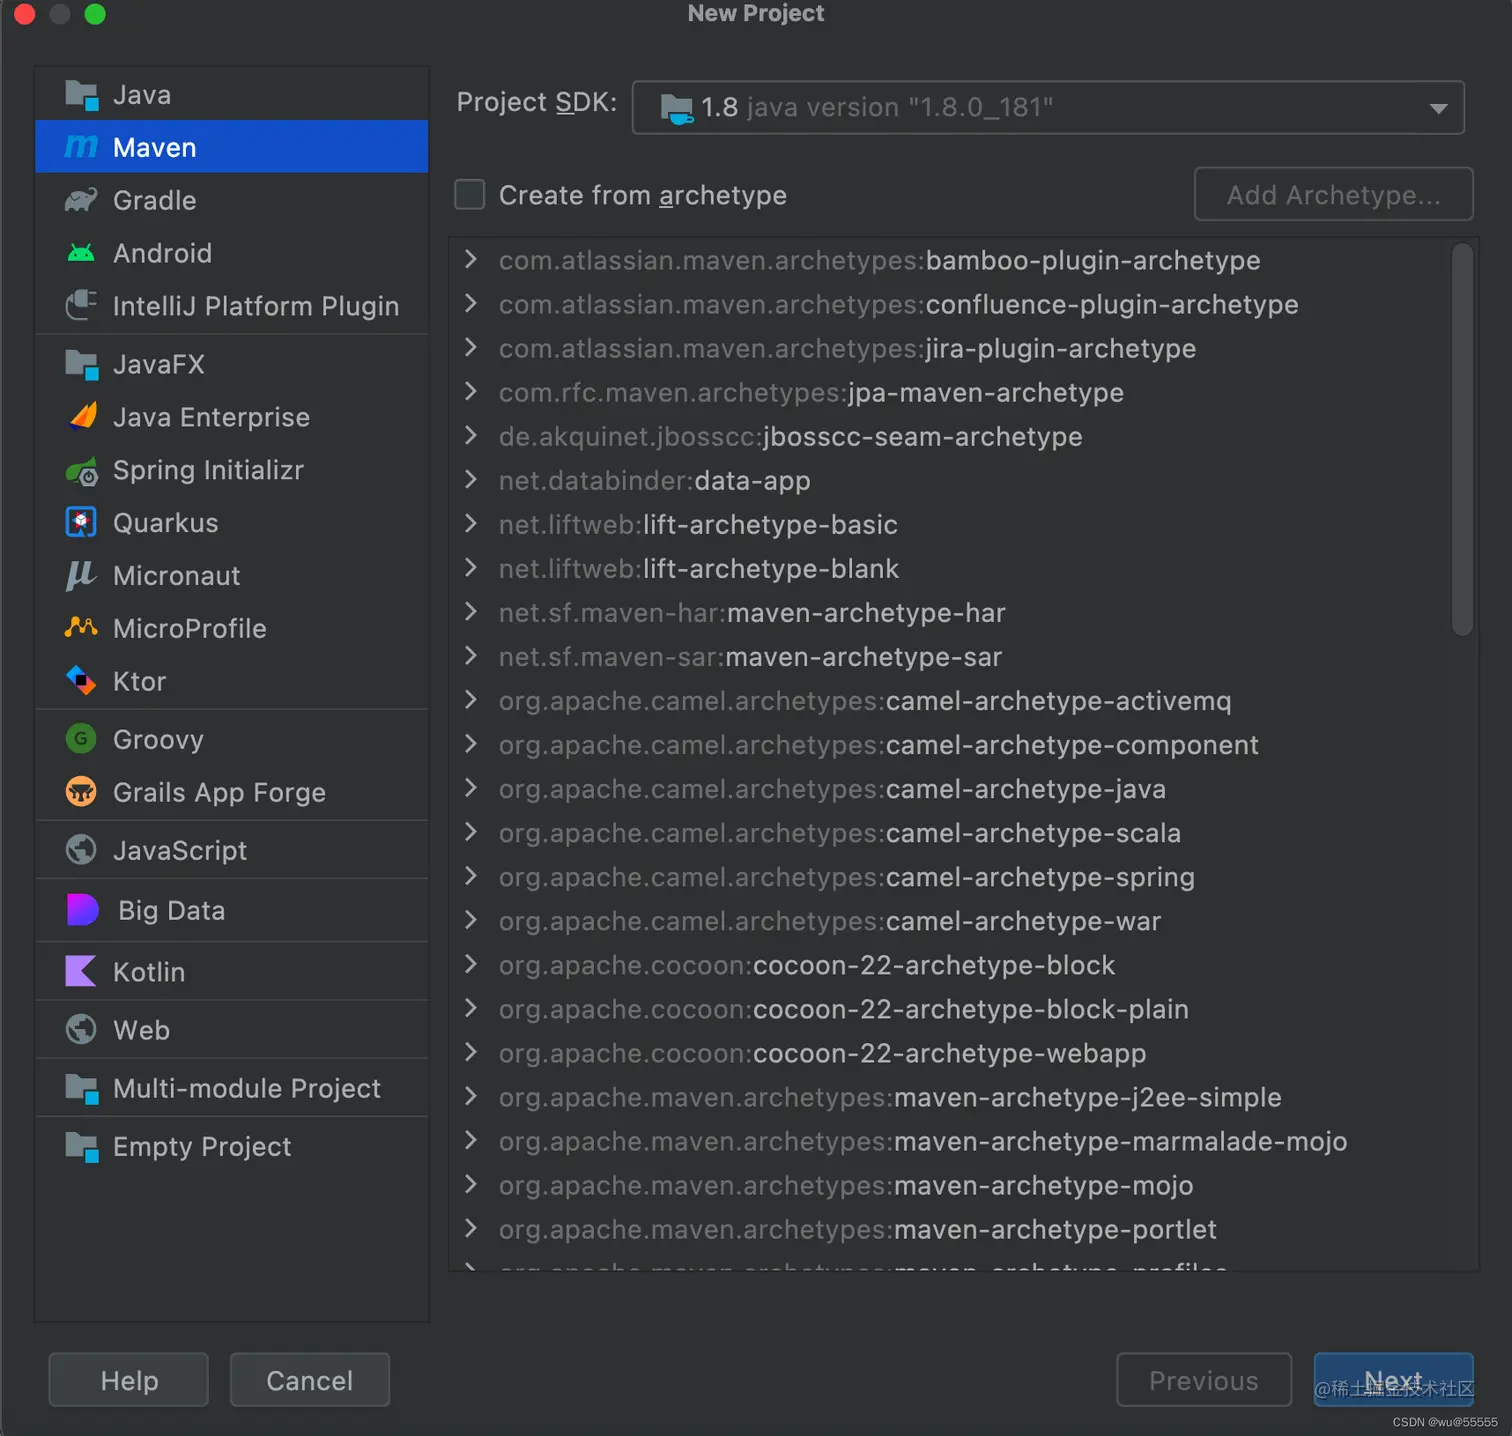The image size is (1512, 1436).
Task: Click the archetype list vertical scrollbar
Action: click(1462, 440)
